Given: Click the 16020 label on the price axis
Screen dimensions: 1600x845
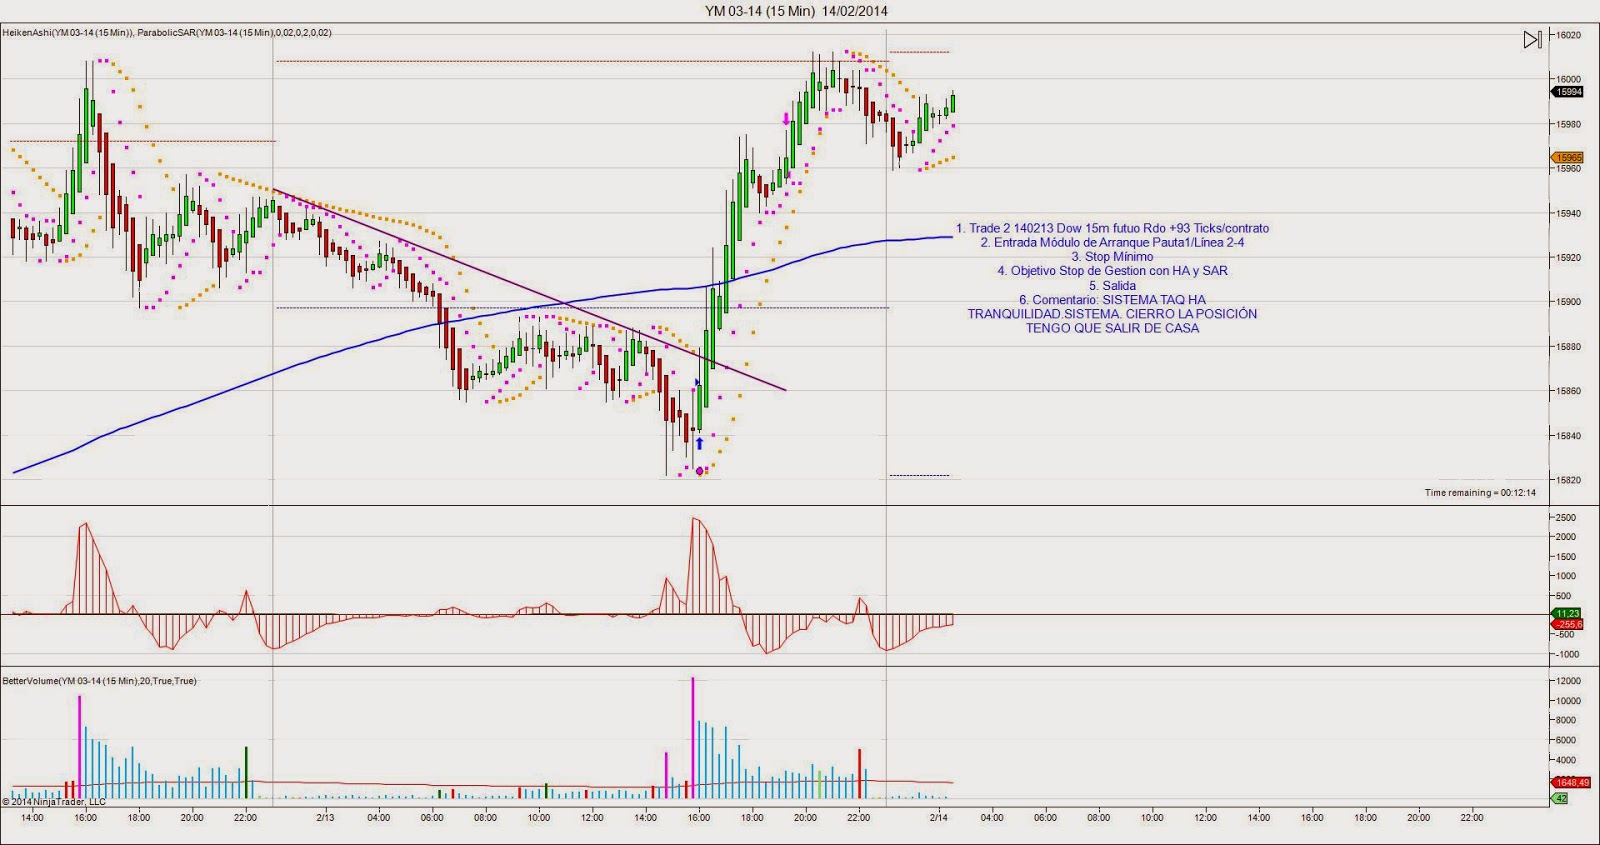Looking at the screenshot, I should (1568, 35).
